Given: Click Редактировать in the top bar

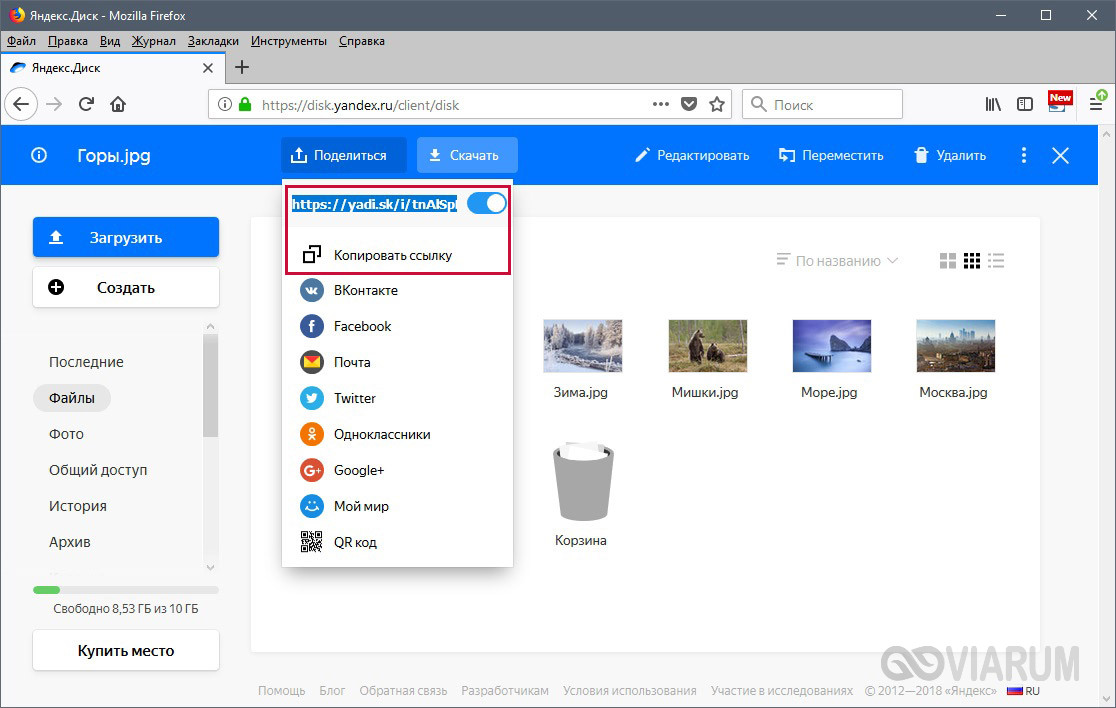Looking at the screenshot, I should point(692,155).
